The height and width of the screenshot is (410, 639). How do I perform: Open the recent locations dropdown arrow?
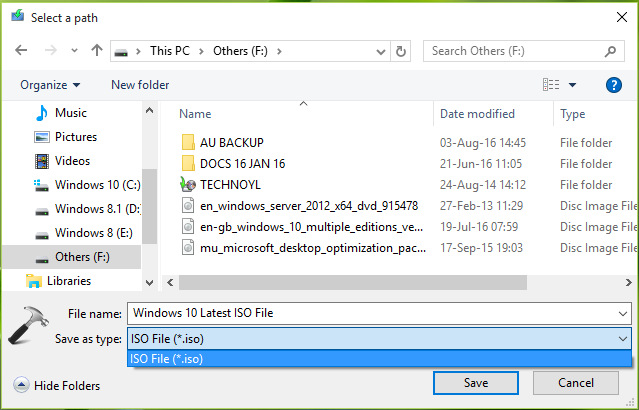[74, 51]
